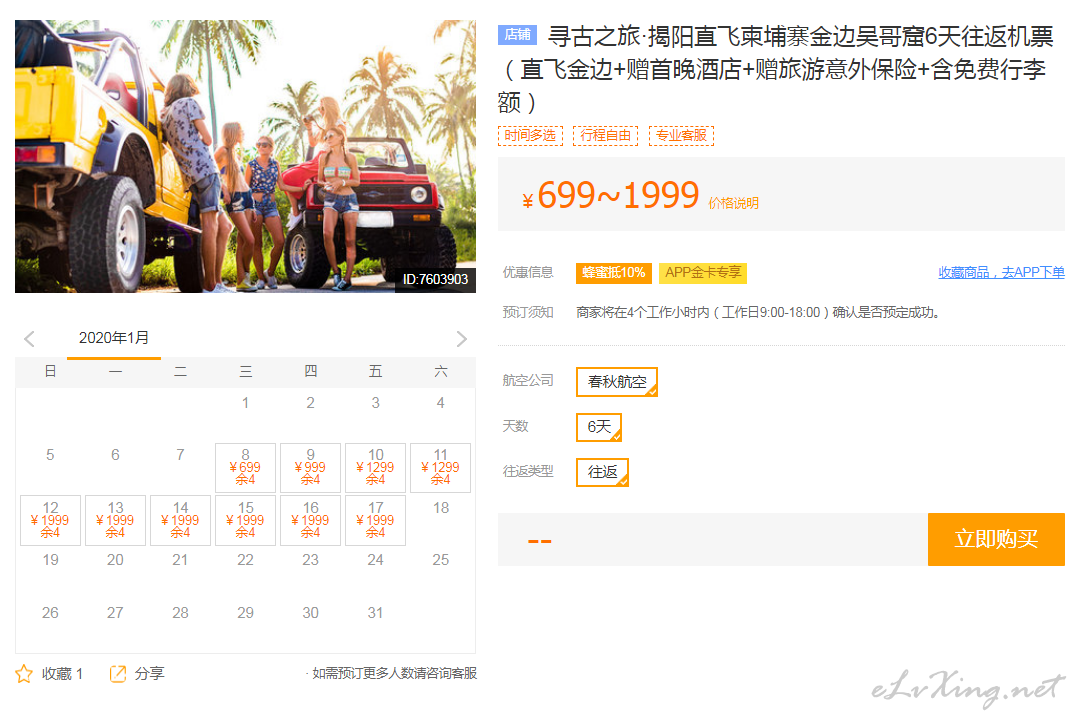The height and width of the screenshot is (722, 1076).
Task: Click calendar date 18
Action: click(x=441, y=508)
